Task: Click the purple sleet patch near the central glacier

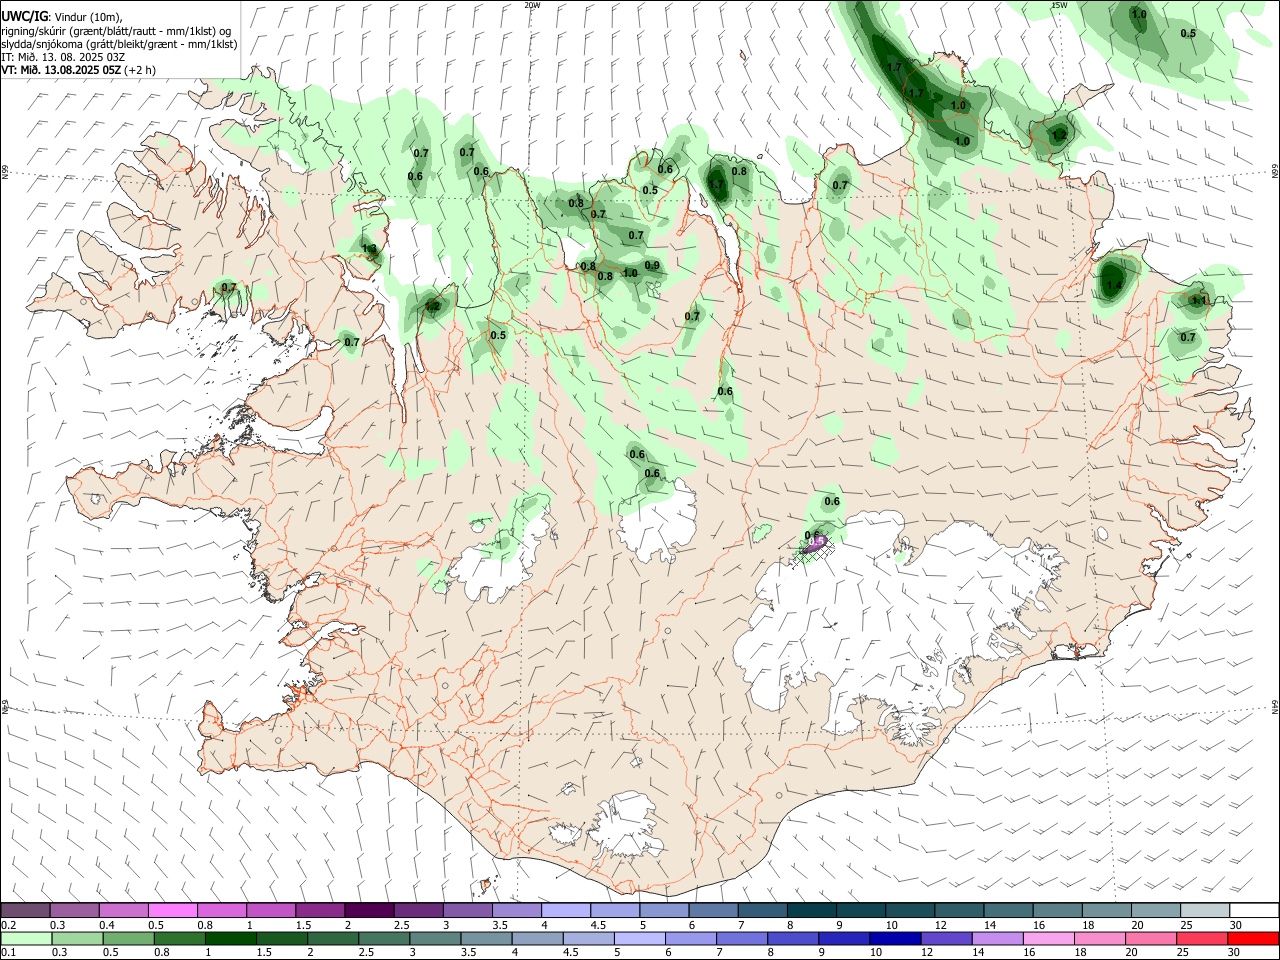Action: (814, 544)
